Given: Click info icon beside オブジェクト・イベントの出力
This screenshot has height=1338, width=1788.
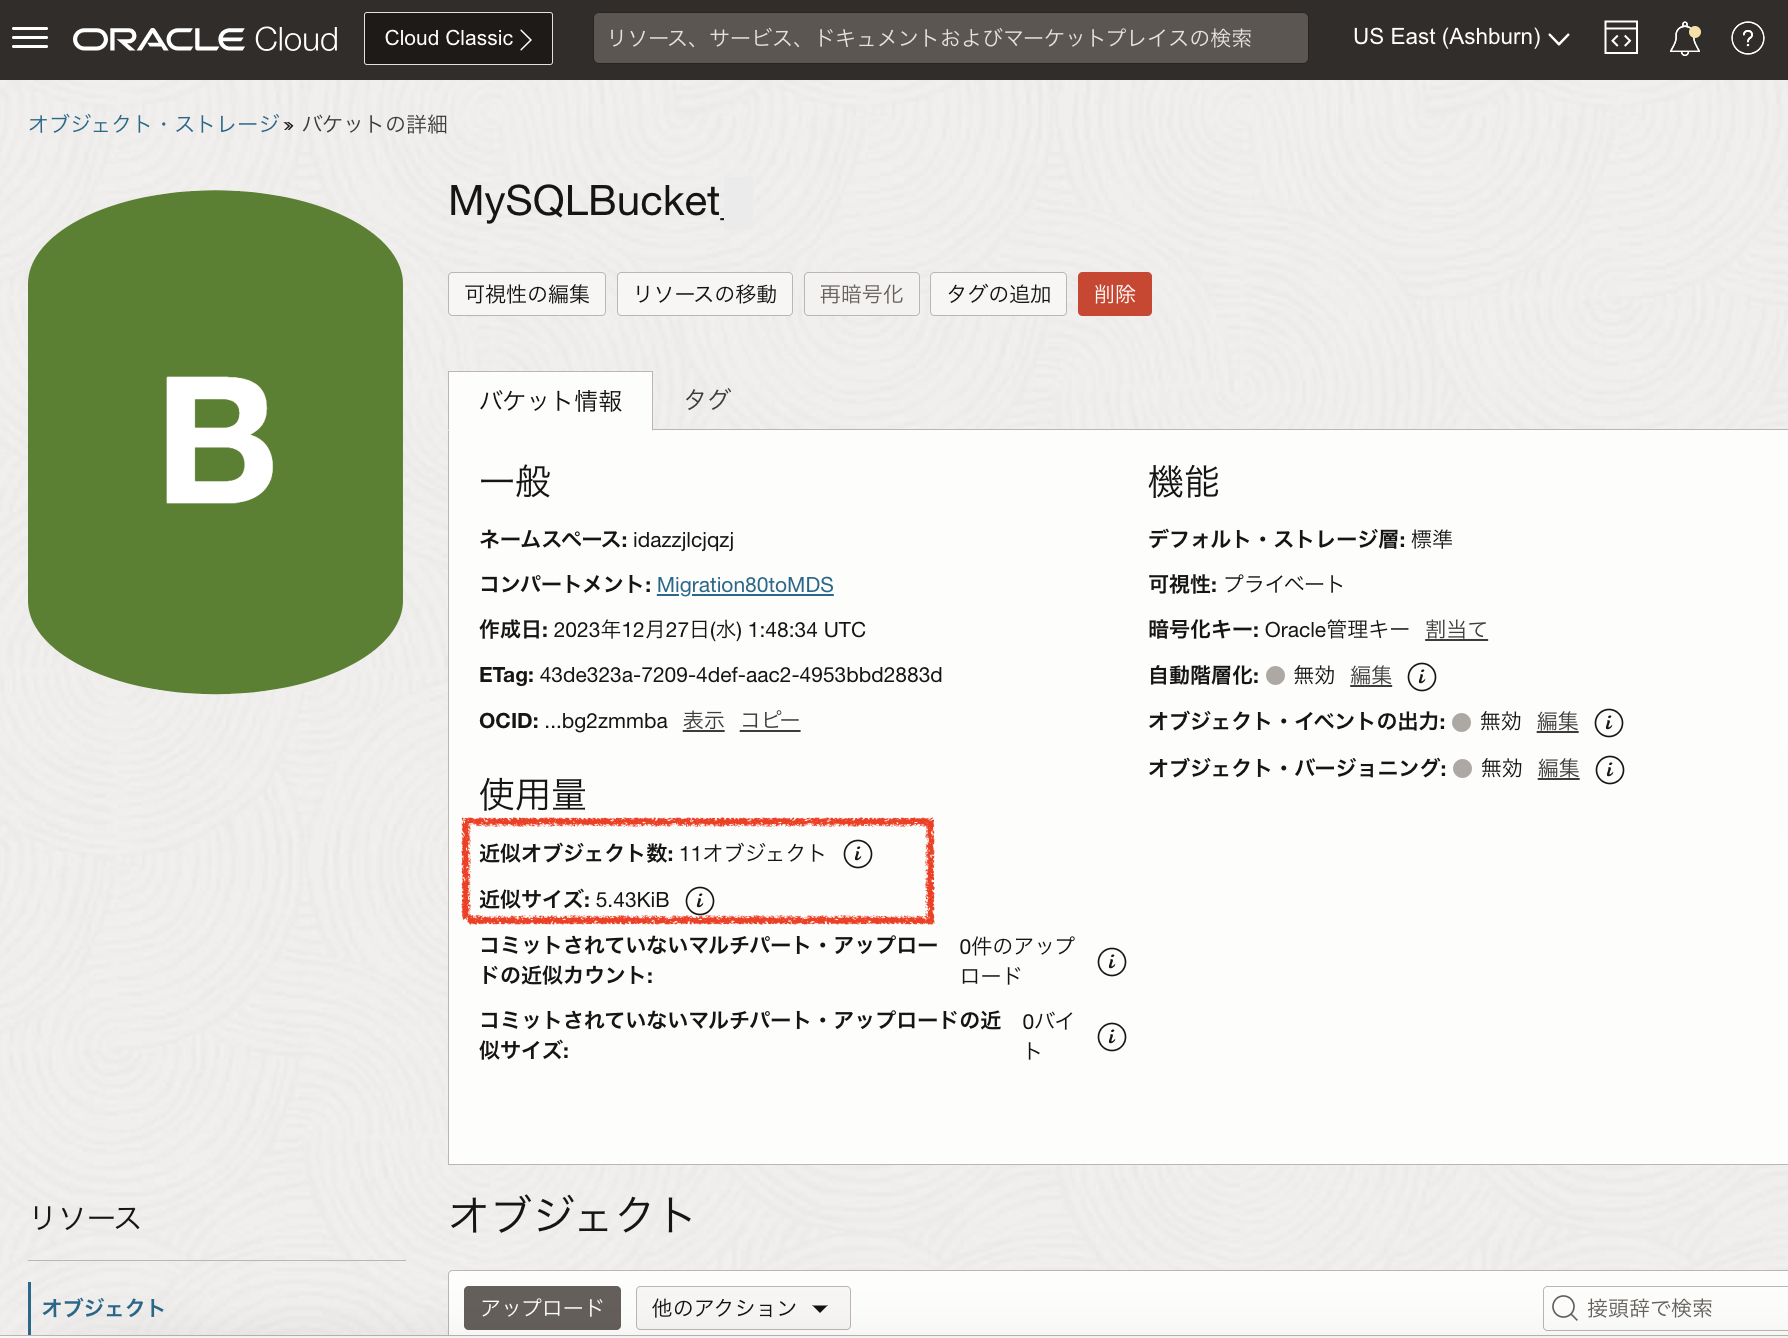Looking at the screenshot, I should coord(1608,722).
